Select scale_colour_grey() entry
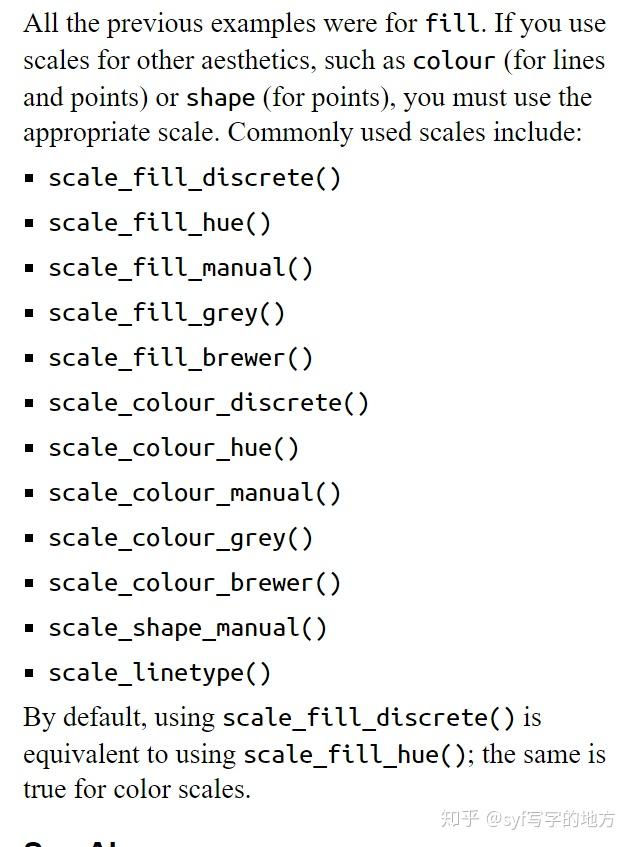The image size is (632, 847). pyautogui.click(x=180, y=538)
